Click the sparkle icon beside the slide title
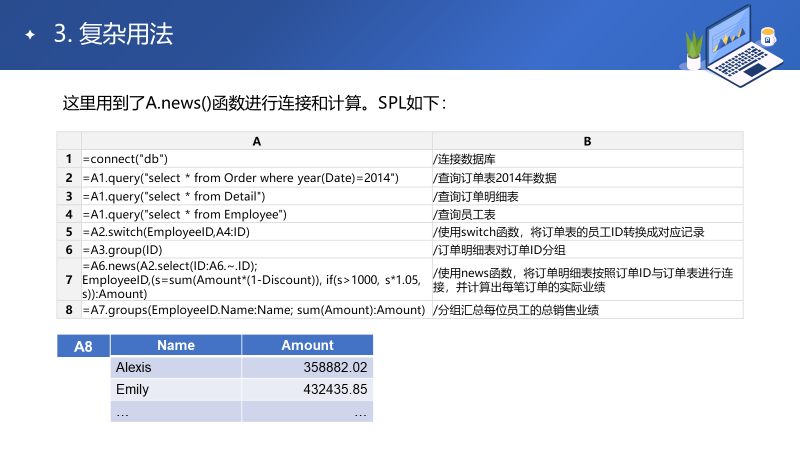800x450 pixels. 30,35
